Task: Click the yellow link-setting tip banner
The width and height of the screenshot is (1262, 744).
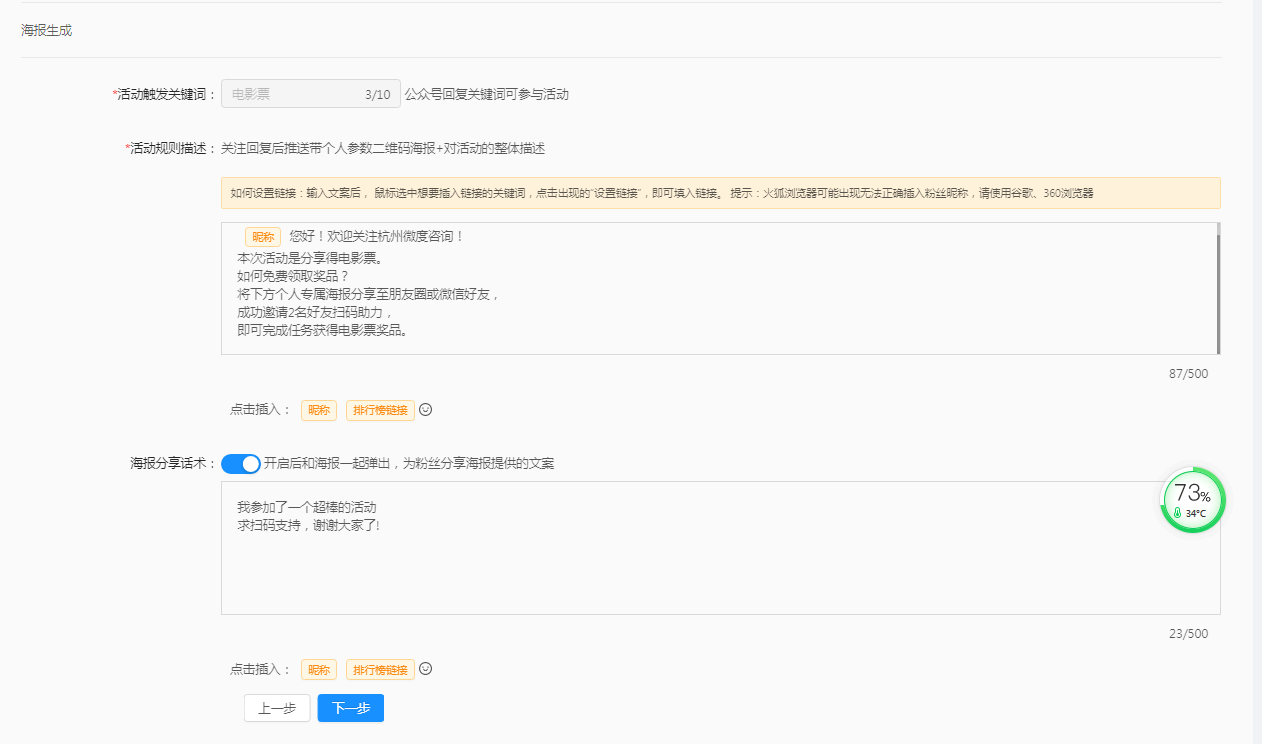Action: point(720,193)
